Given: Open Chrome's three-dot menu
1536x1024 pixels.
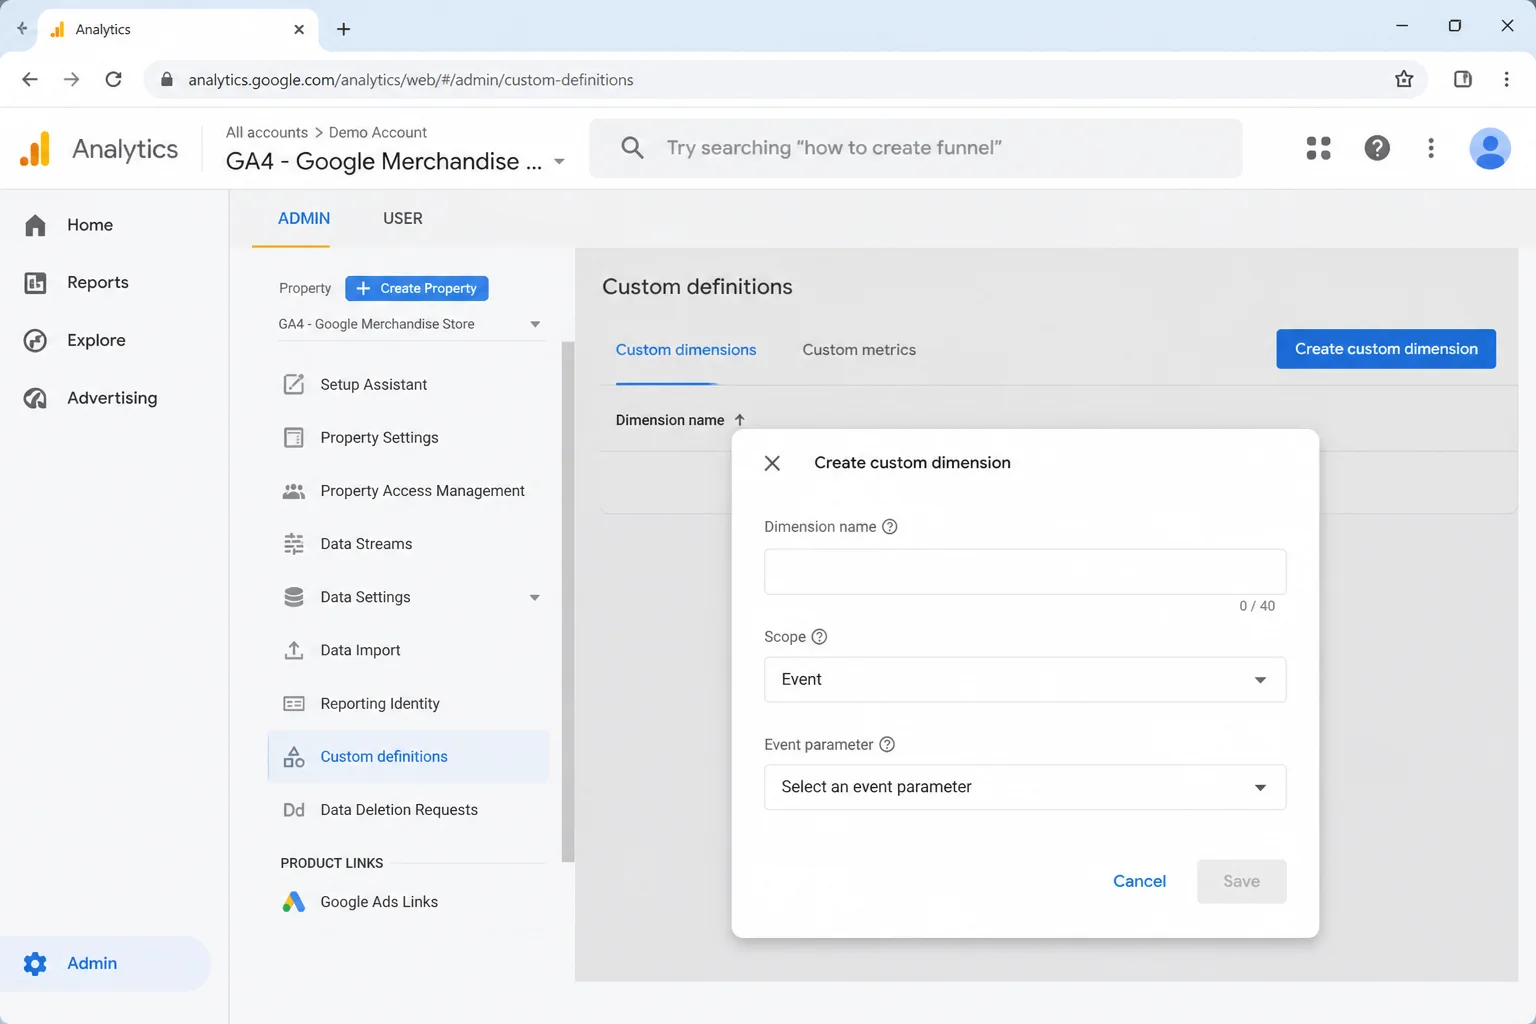Looking at the screenshot, I should click(1506, 80).
